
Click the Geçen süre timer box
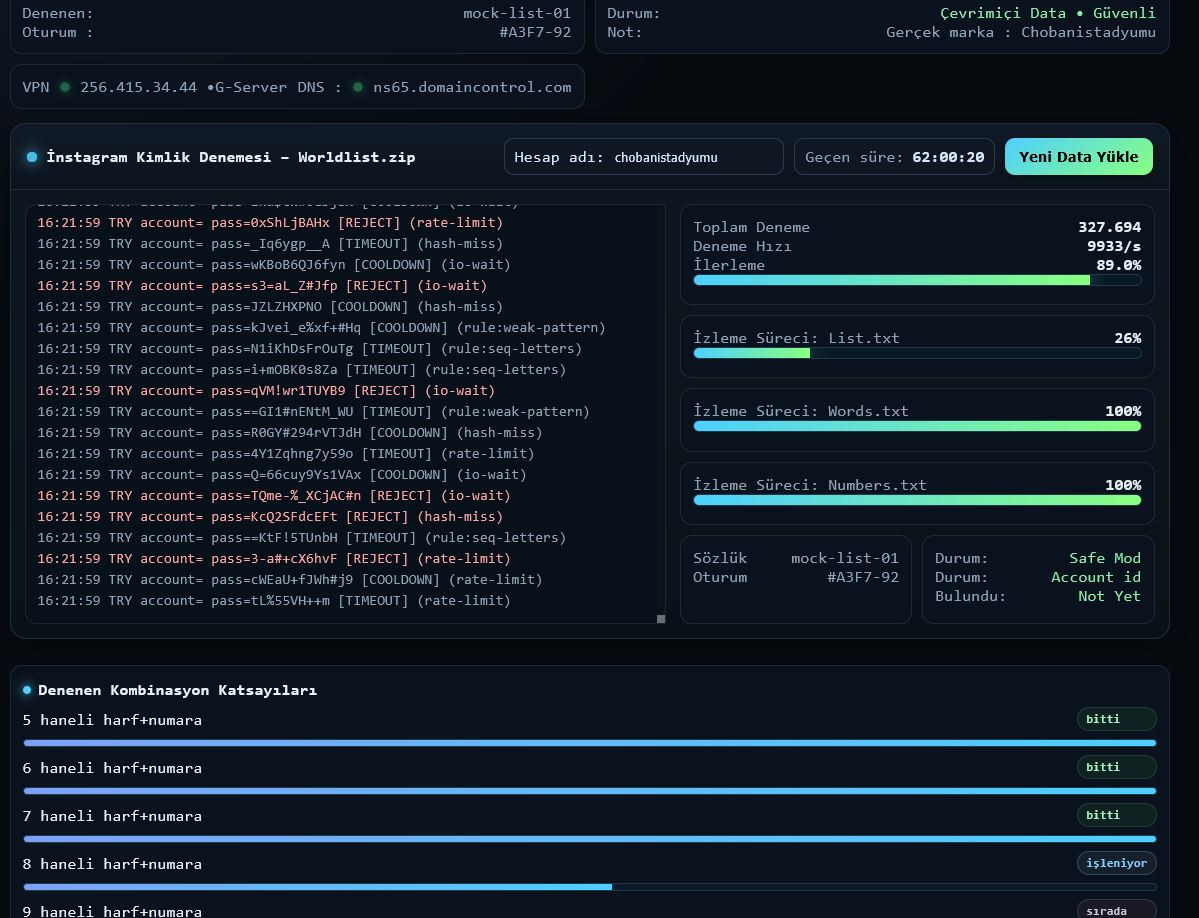point(894,157)
